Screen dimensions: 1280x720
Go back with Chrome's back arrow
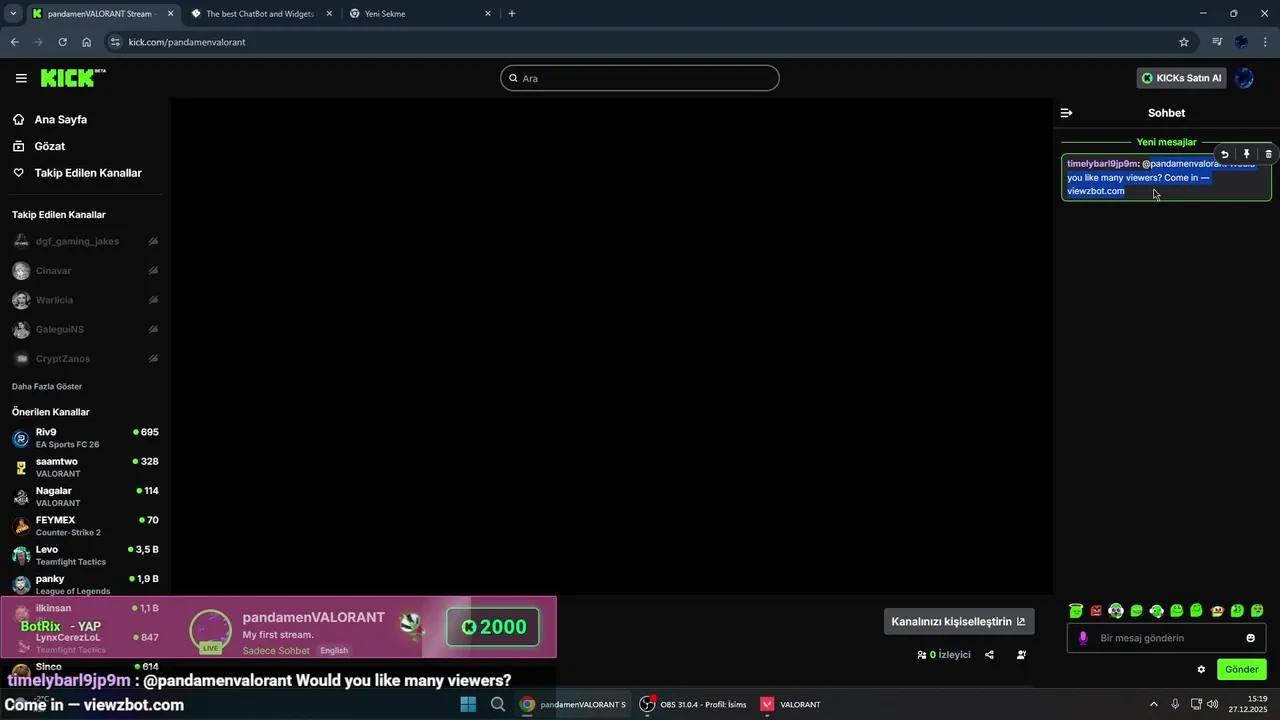click(14, 42)
